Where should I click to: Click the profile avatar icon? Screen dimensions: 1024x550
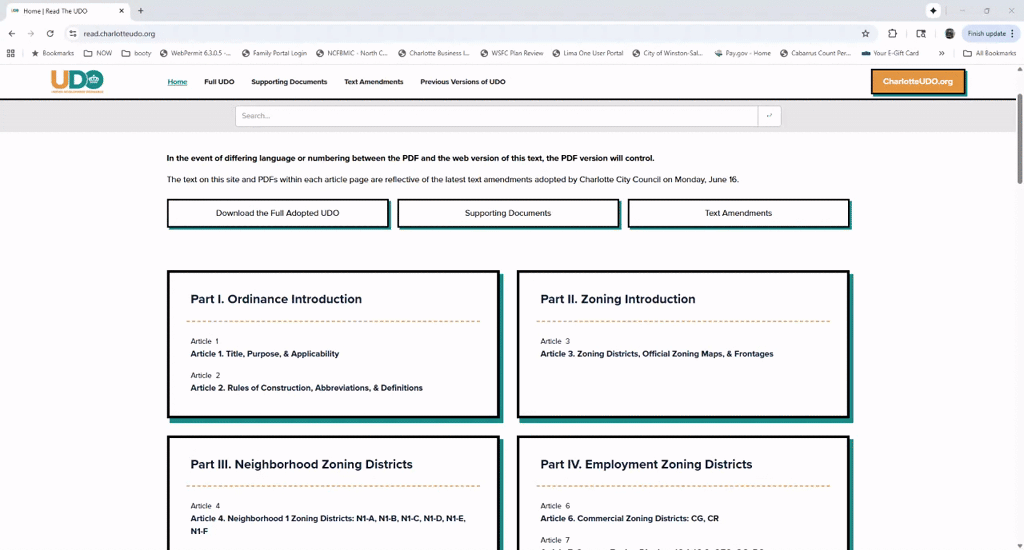950,33
